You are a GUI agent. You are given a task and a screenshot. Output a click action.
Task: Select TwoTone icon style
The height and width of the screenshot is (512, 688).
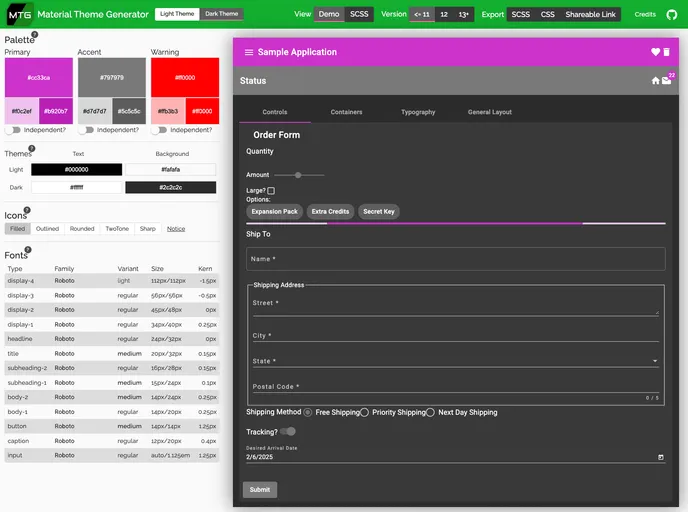(x=117, y=229)
